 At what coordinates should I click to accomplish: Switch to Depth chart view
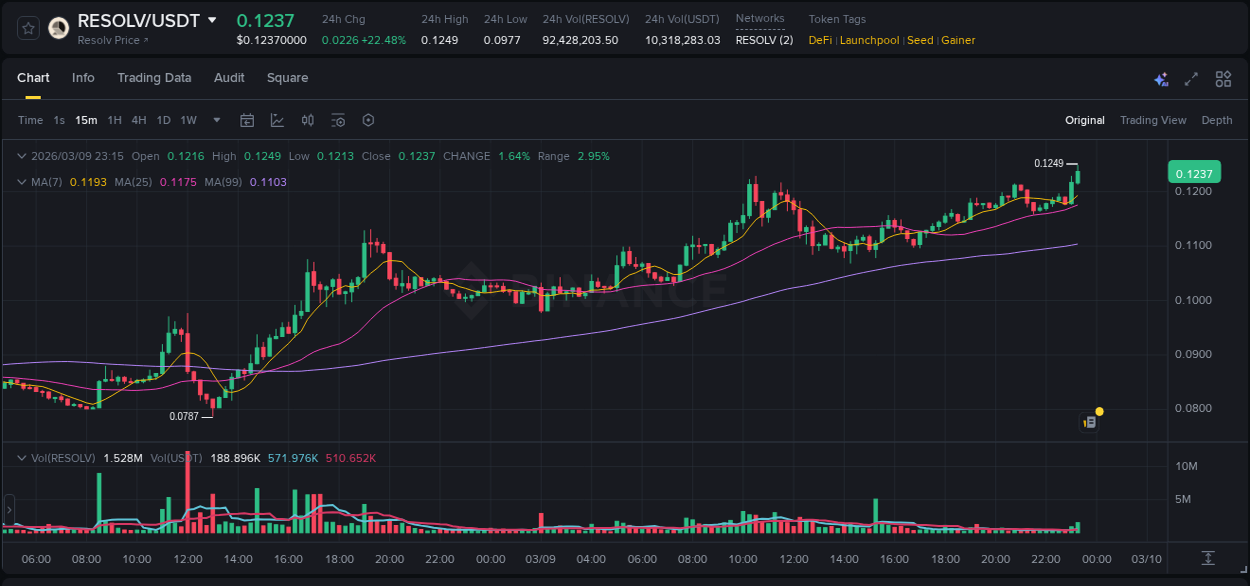(x=1217, y=120)
